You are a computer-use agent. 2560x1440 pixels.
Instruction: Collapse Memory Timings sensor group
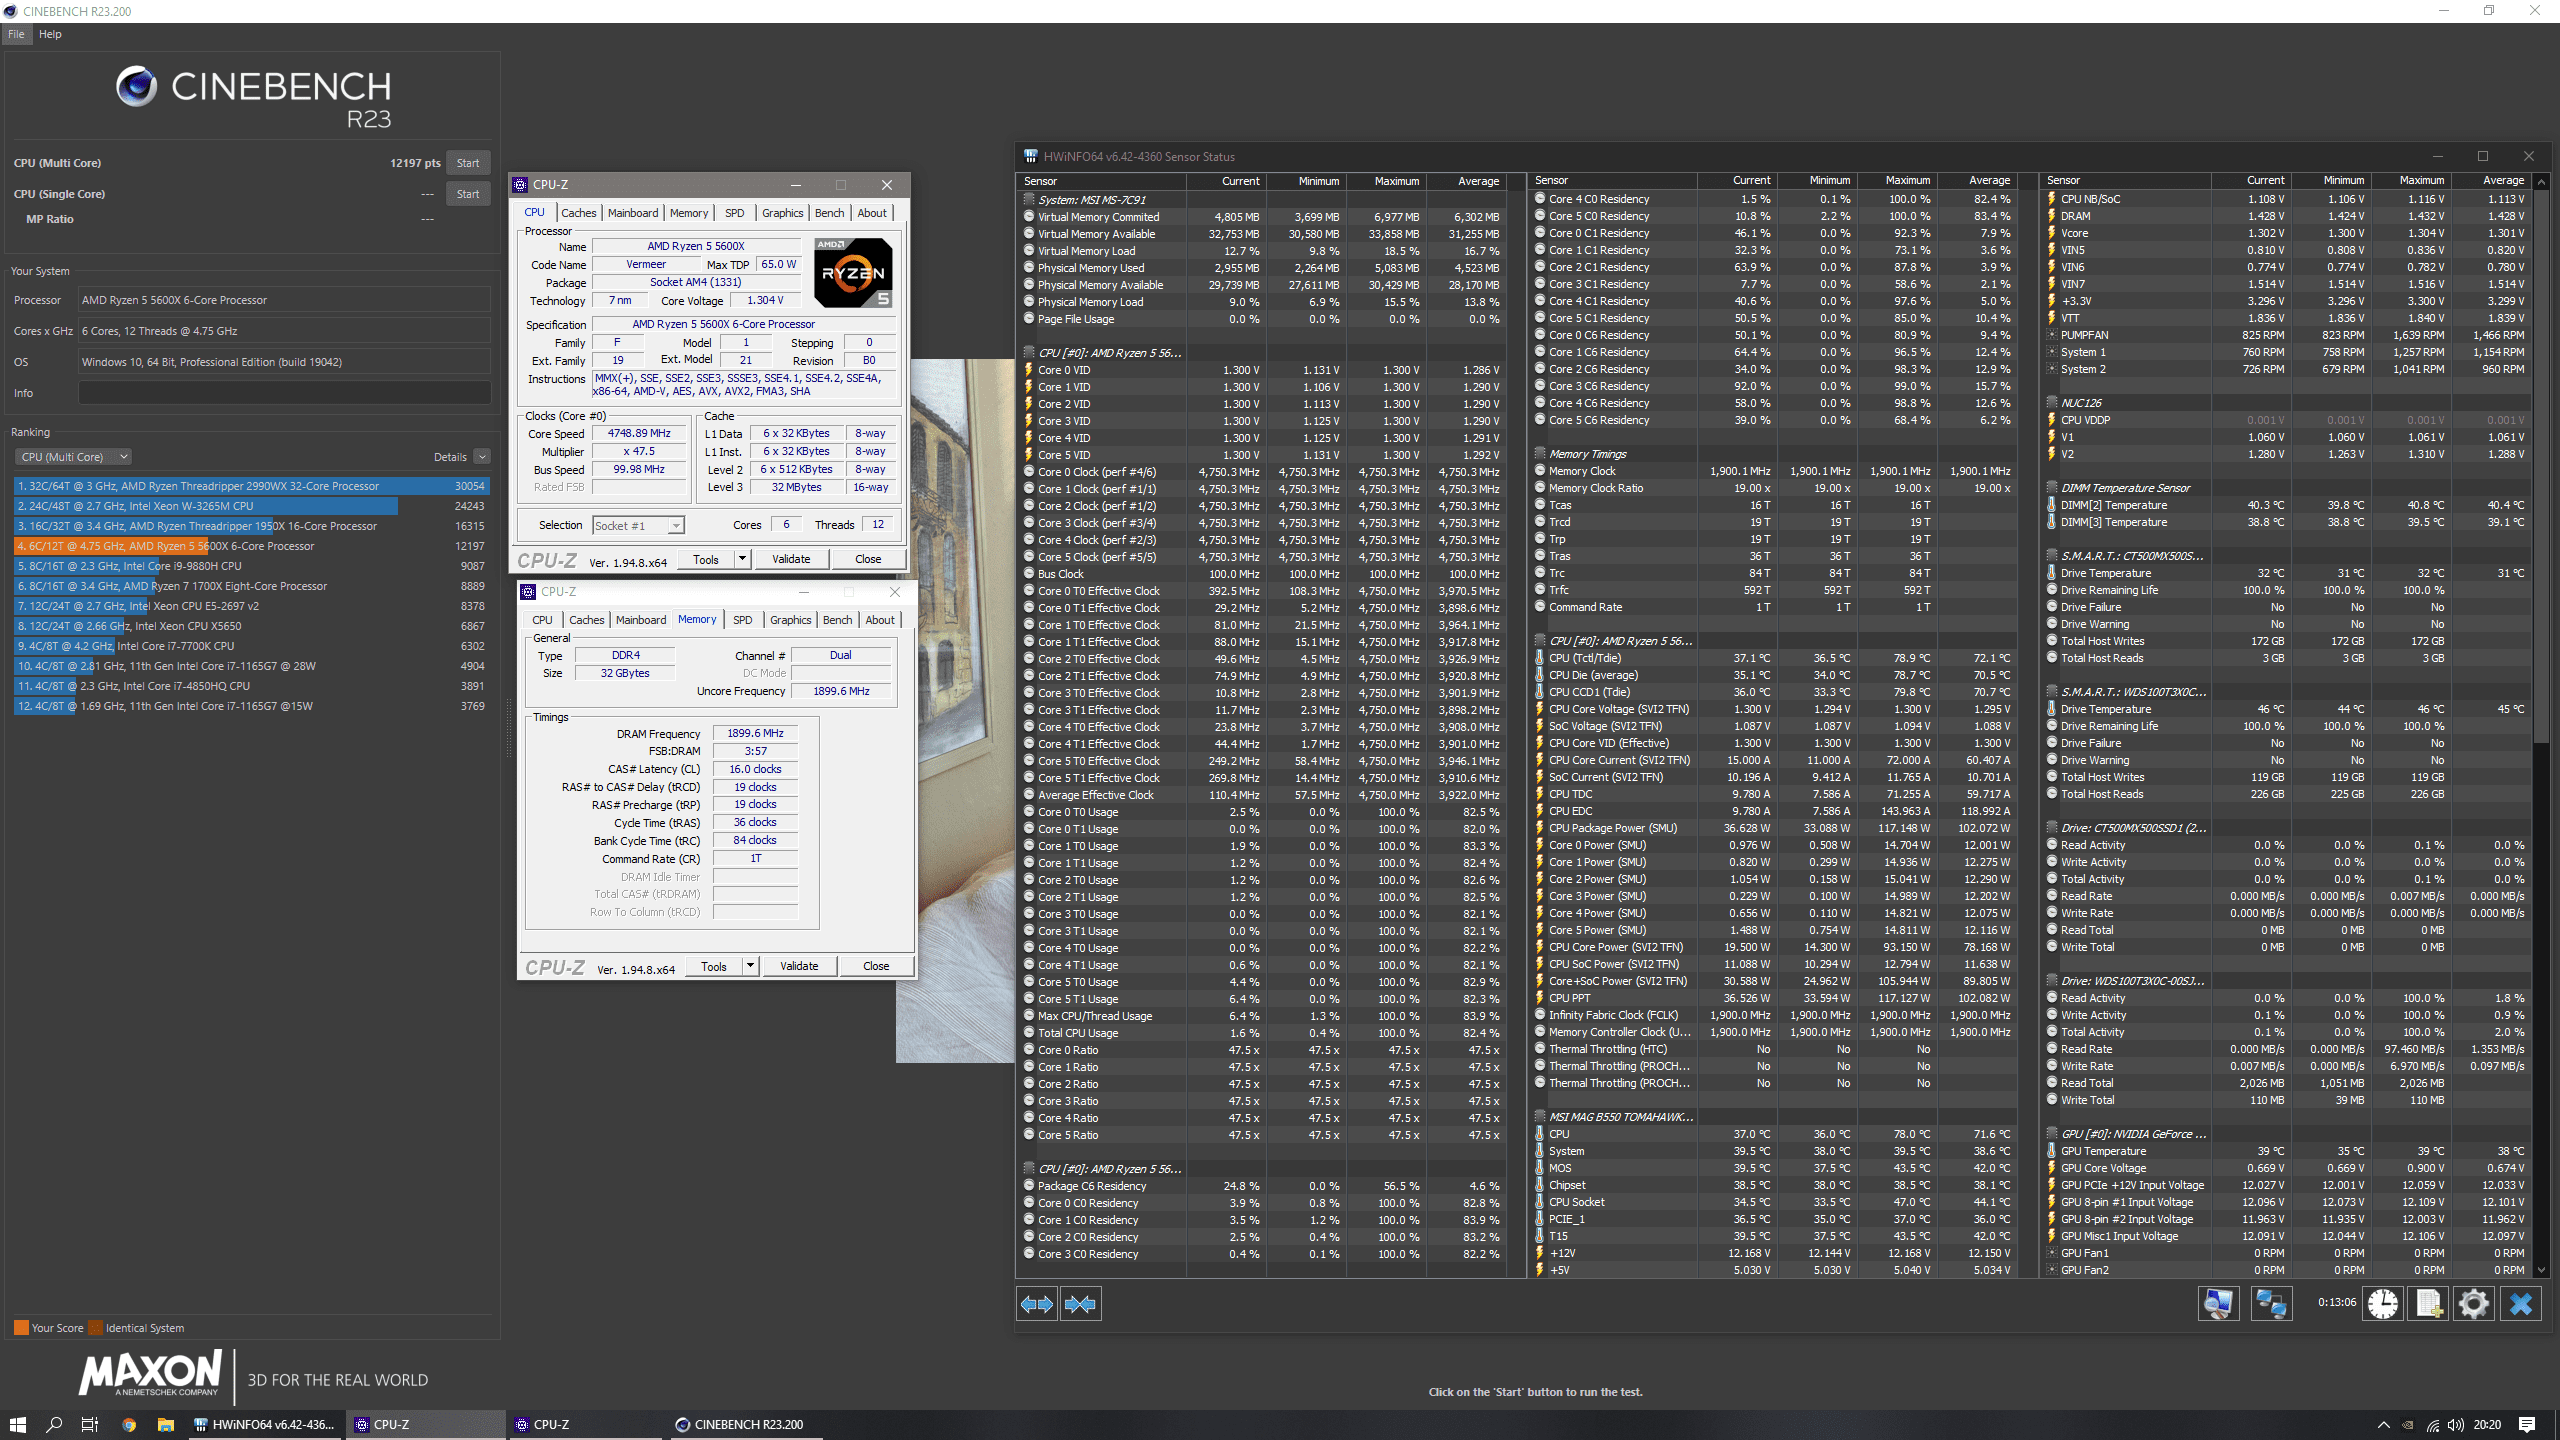[x=1540, y=454]
